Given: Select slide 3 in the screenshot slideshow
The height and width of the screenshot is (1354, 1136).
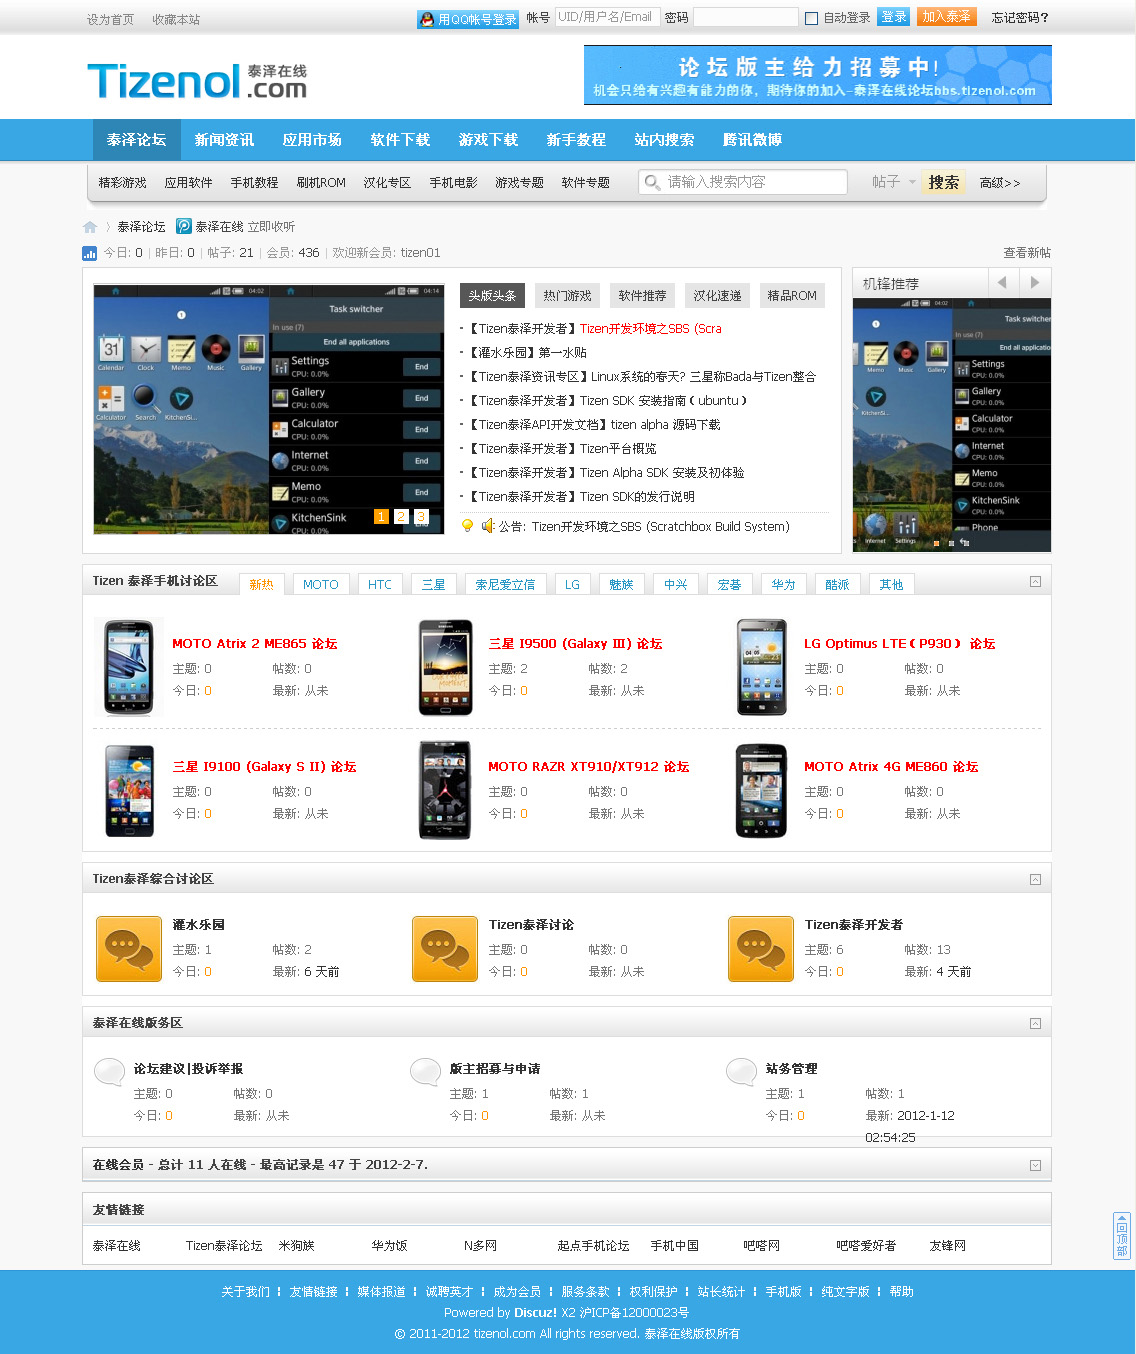Looking at the screenshot, I should click(x=421, y=517).
